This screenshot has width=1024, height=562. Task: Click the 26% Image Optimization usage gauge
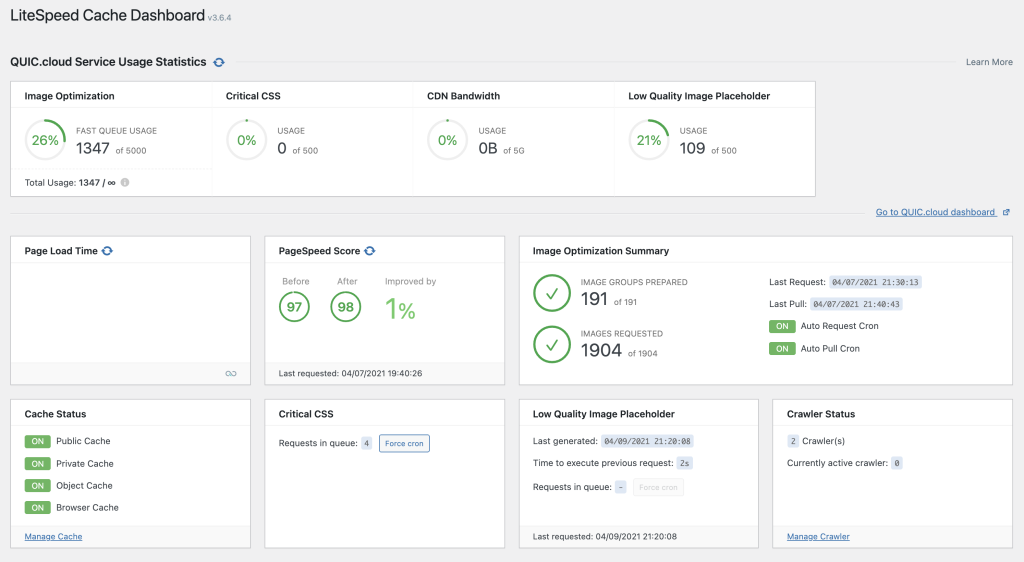pos(45,140)
